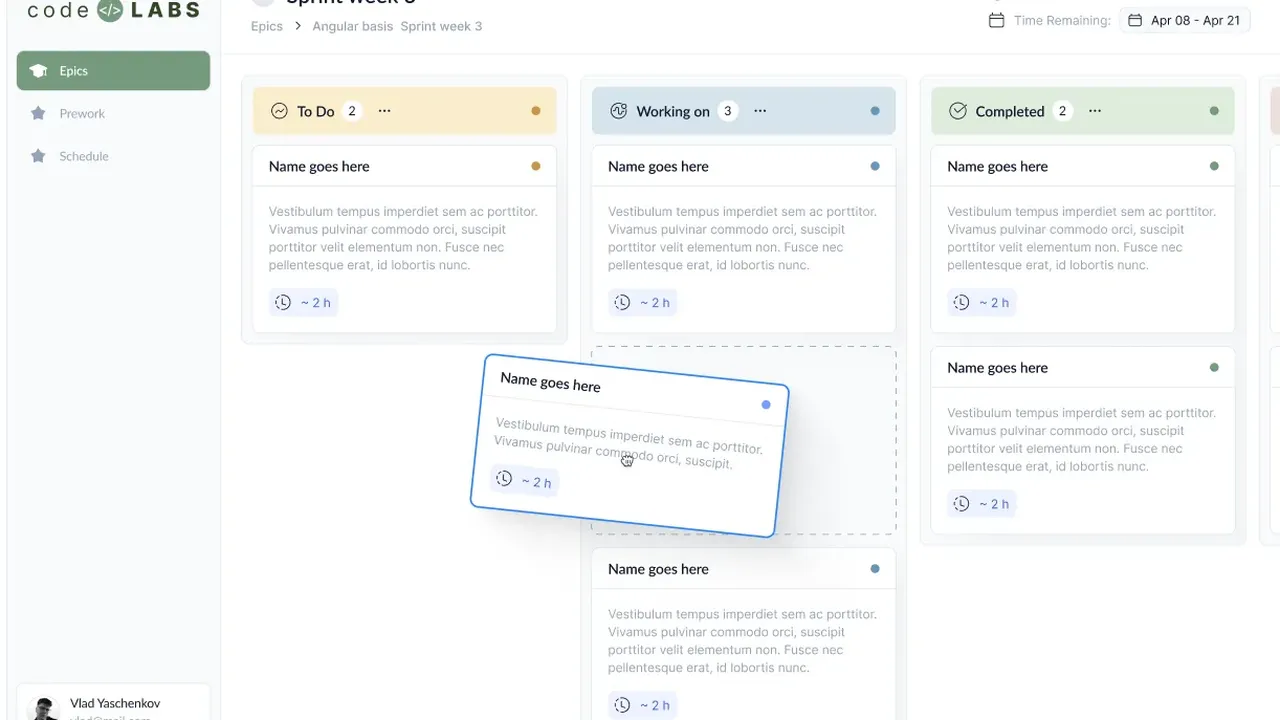Open Prework in the sidebar
This screenshot has height=720, width=1280.
click(x=81, y=114)
